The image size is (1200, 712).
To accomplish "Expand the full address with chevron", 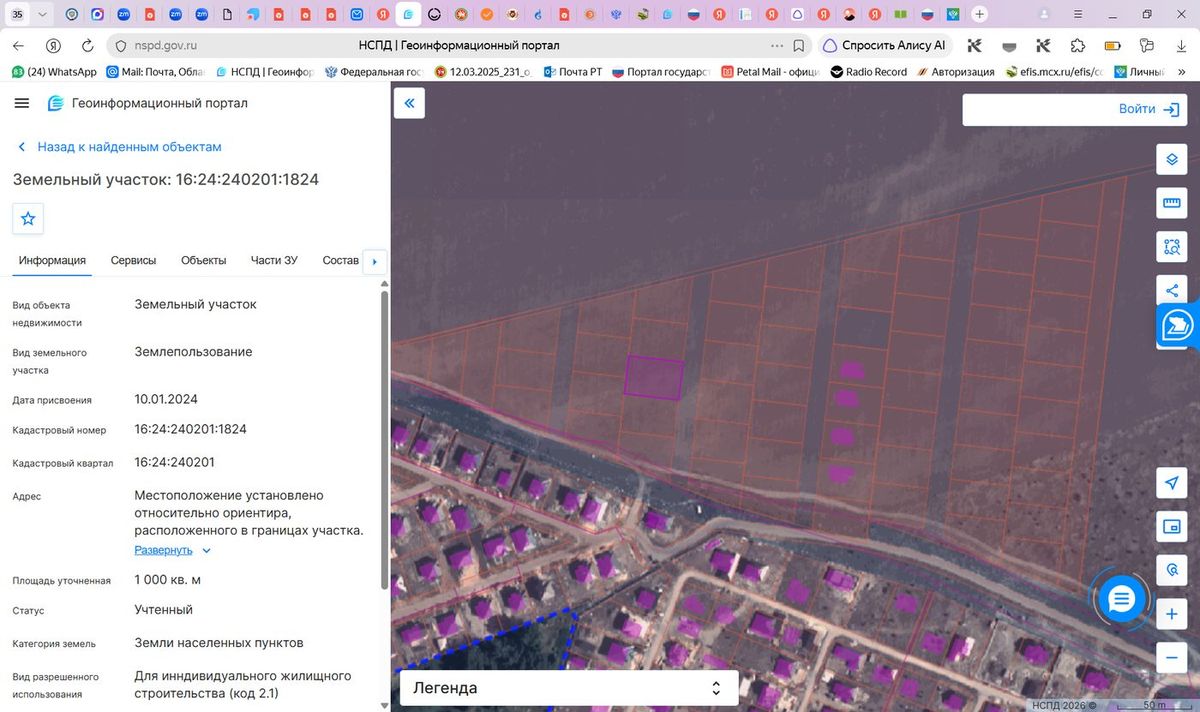I will (x=207, y=551).
